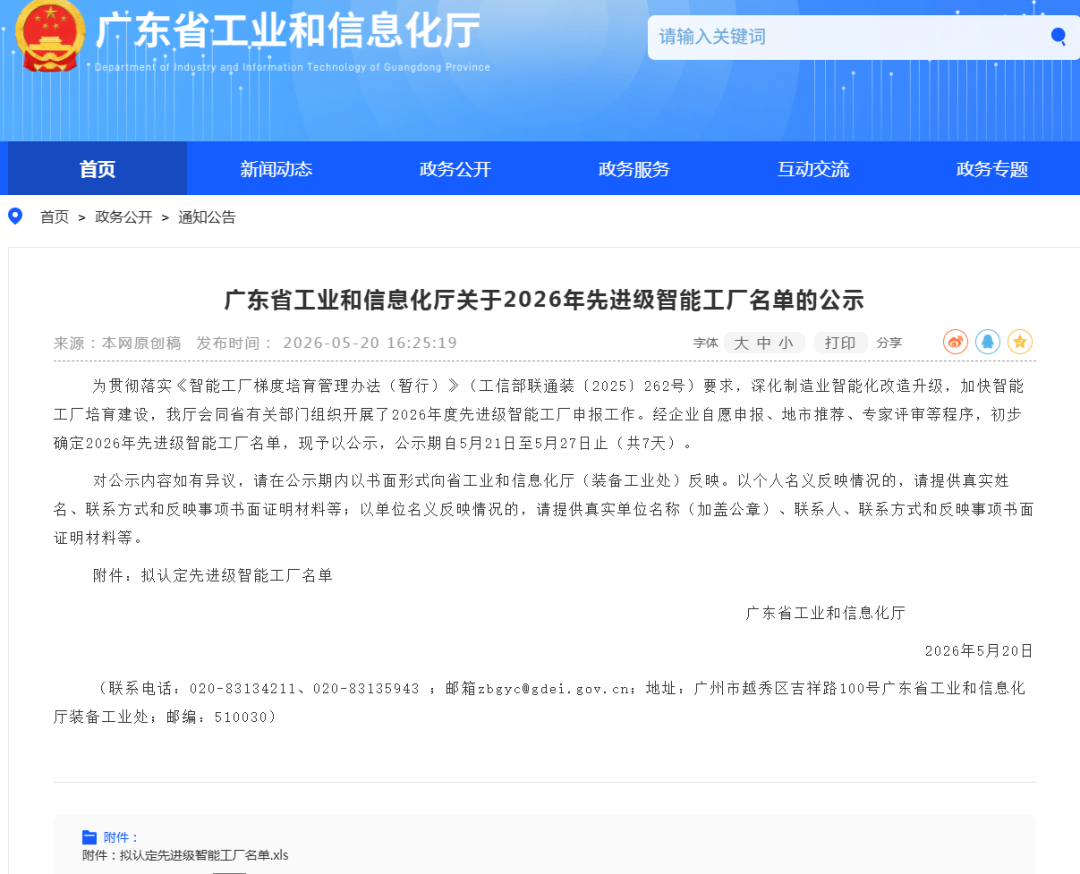Click the 打印 print button
1080x874 pixels.
[x=840, y=343]
